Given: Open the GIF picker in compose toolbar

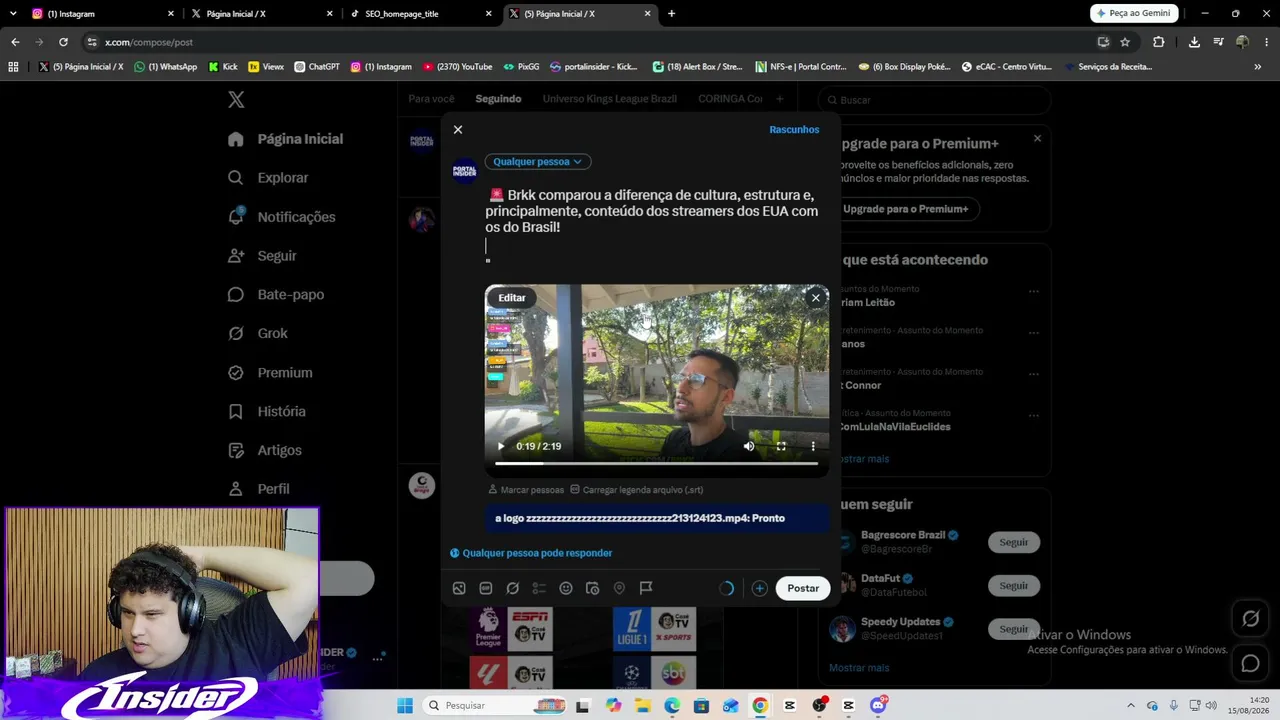Looking at the screenshot, I should pos(486,588).
